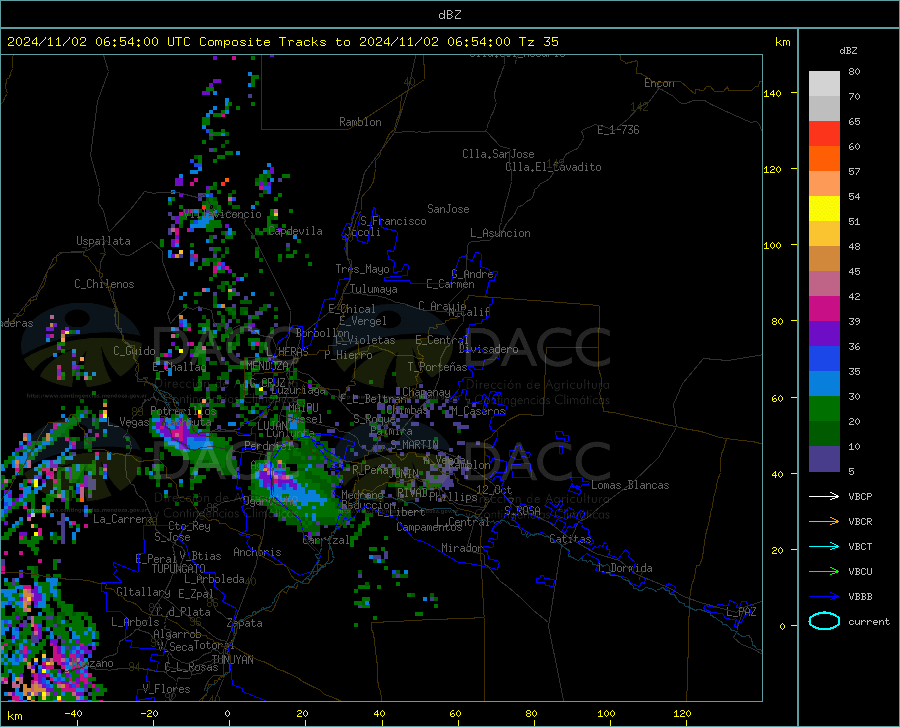Select the green 30 dBZ color swatch
This screenshot has height=727, width=900.
click(824, 409)
